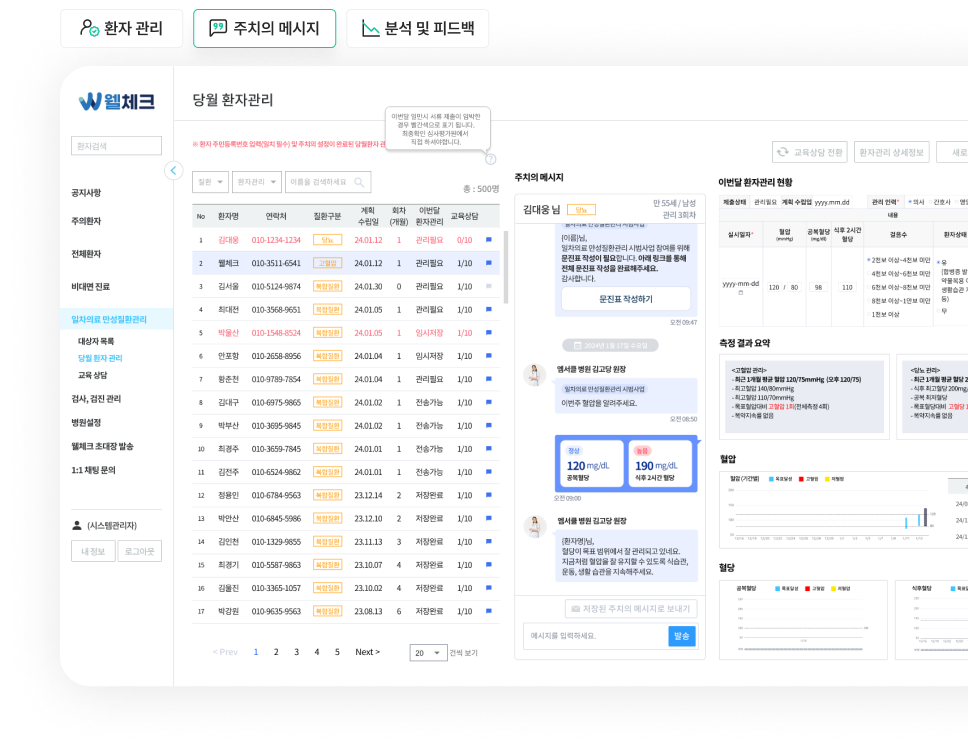Image resolution: width=968 pixels, height=751 pixels.
Task: Click message flag icon in 박율산 row
Action: coord(489,333)
